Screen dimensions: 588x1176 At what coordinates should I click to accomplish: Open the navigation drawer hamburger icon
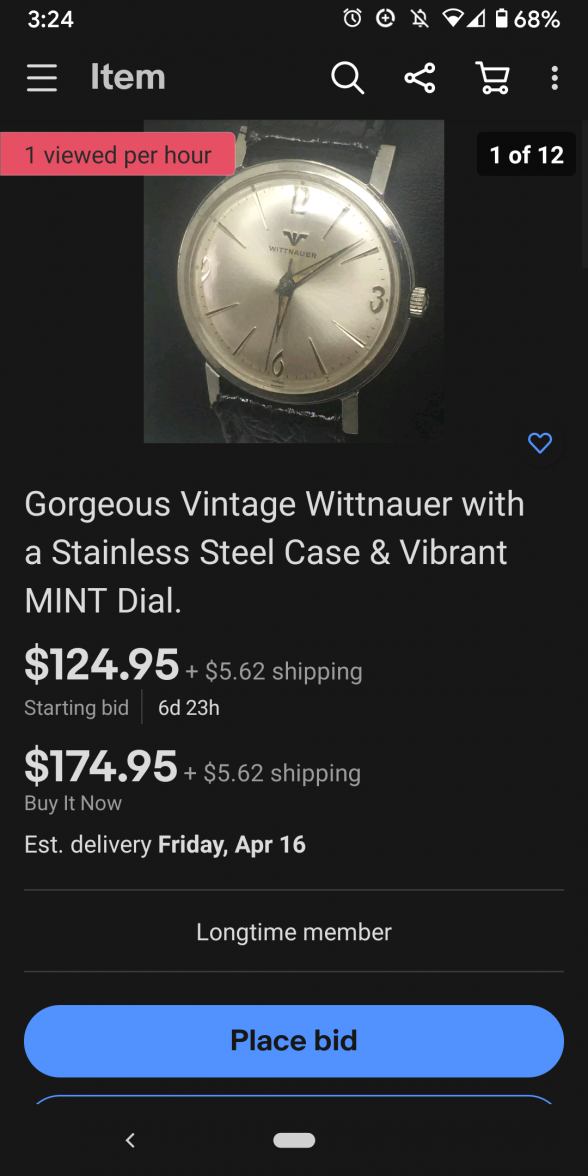(x=41, y=77)
